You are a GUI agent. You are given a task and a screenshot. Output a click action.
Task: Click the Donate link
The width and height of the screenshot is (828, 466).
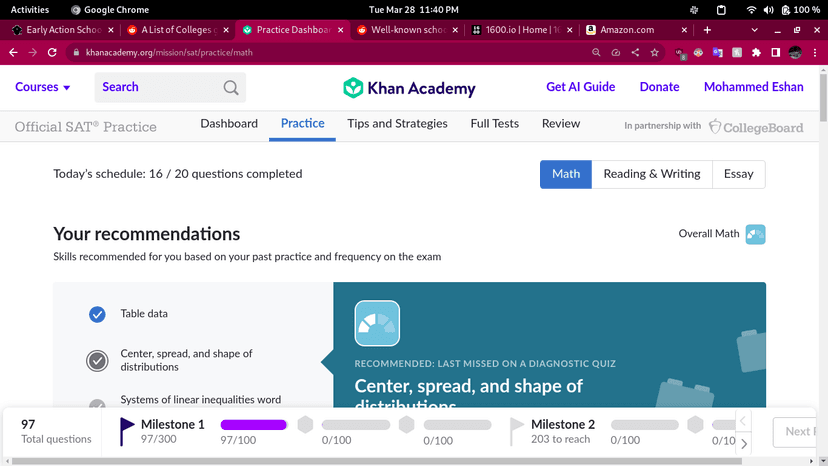(x=659, y=87)
